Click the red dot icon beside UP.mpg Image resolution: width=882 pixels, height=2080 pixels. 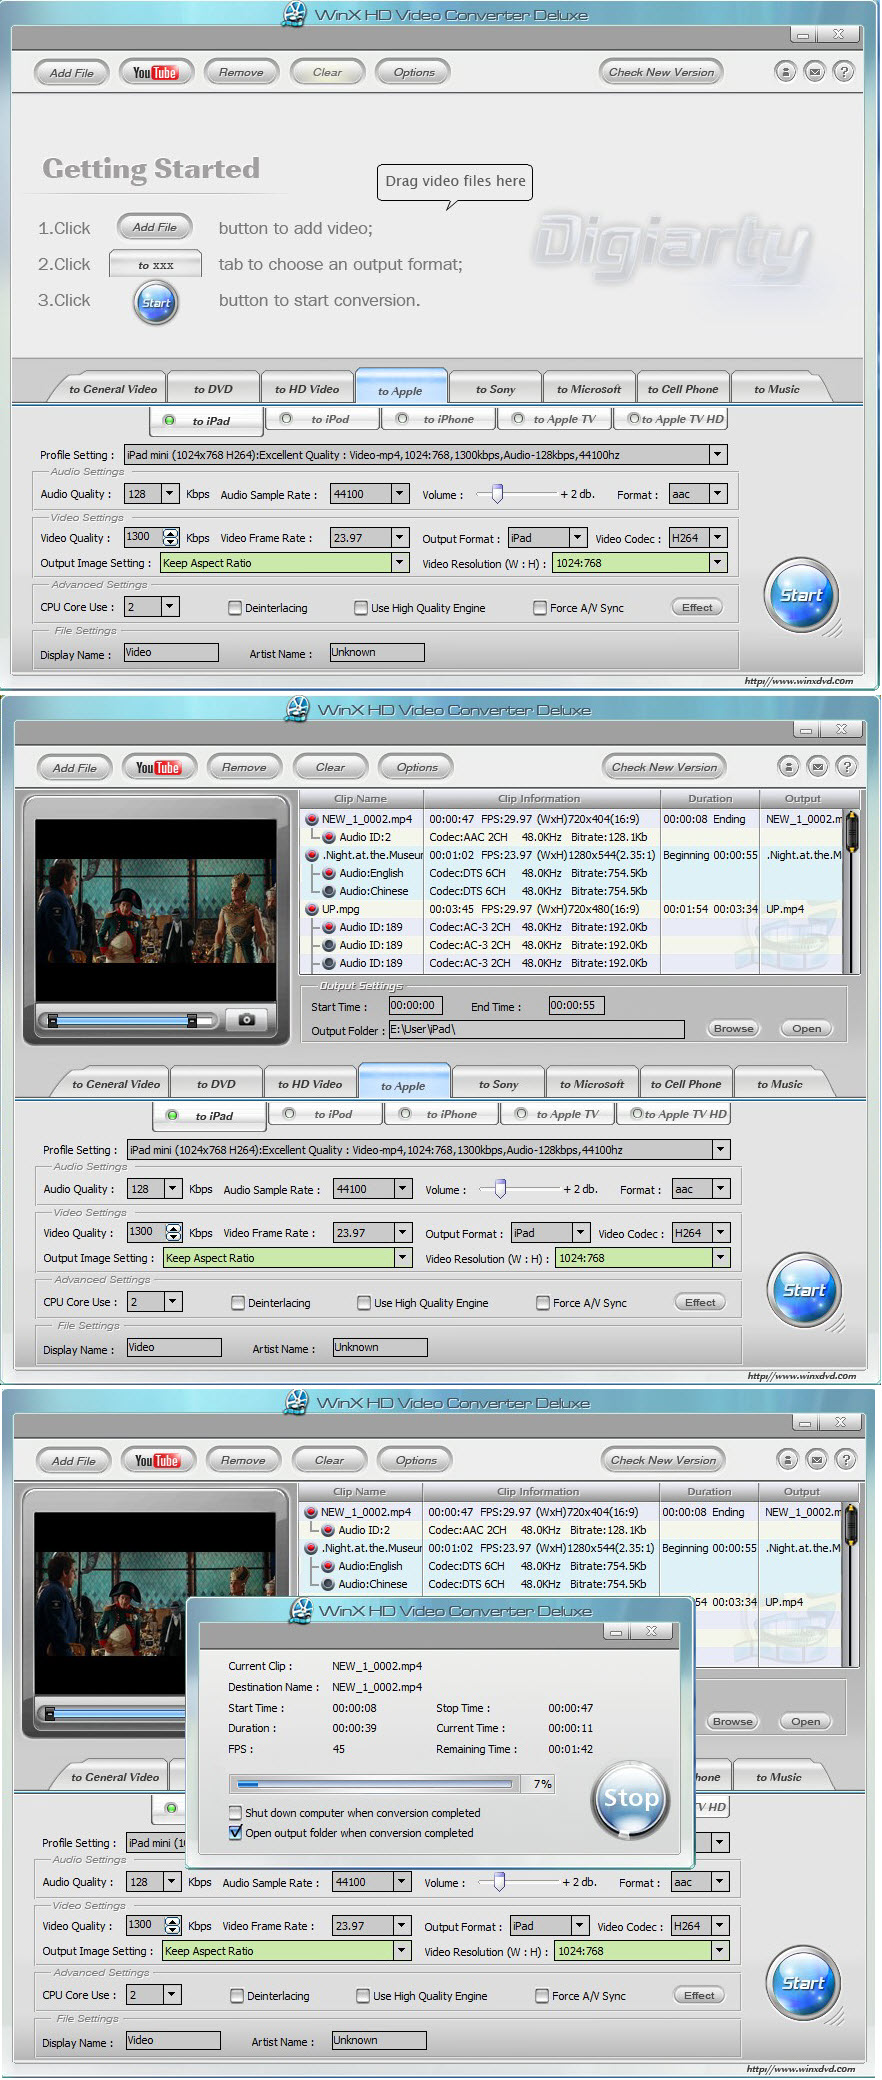(311, 909)
